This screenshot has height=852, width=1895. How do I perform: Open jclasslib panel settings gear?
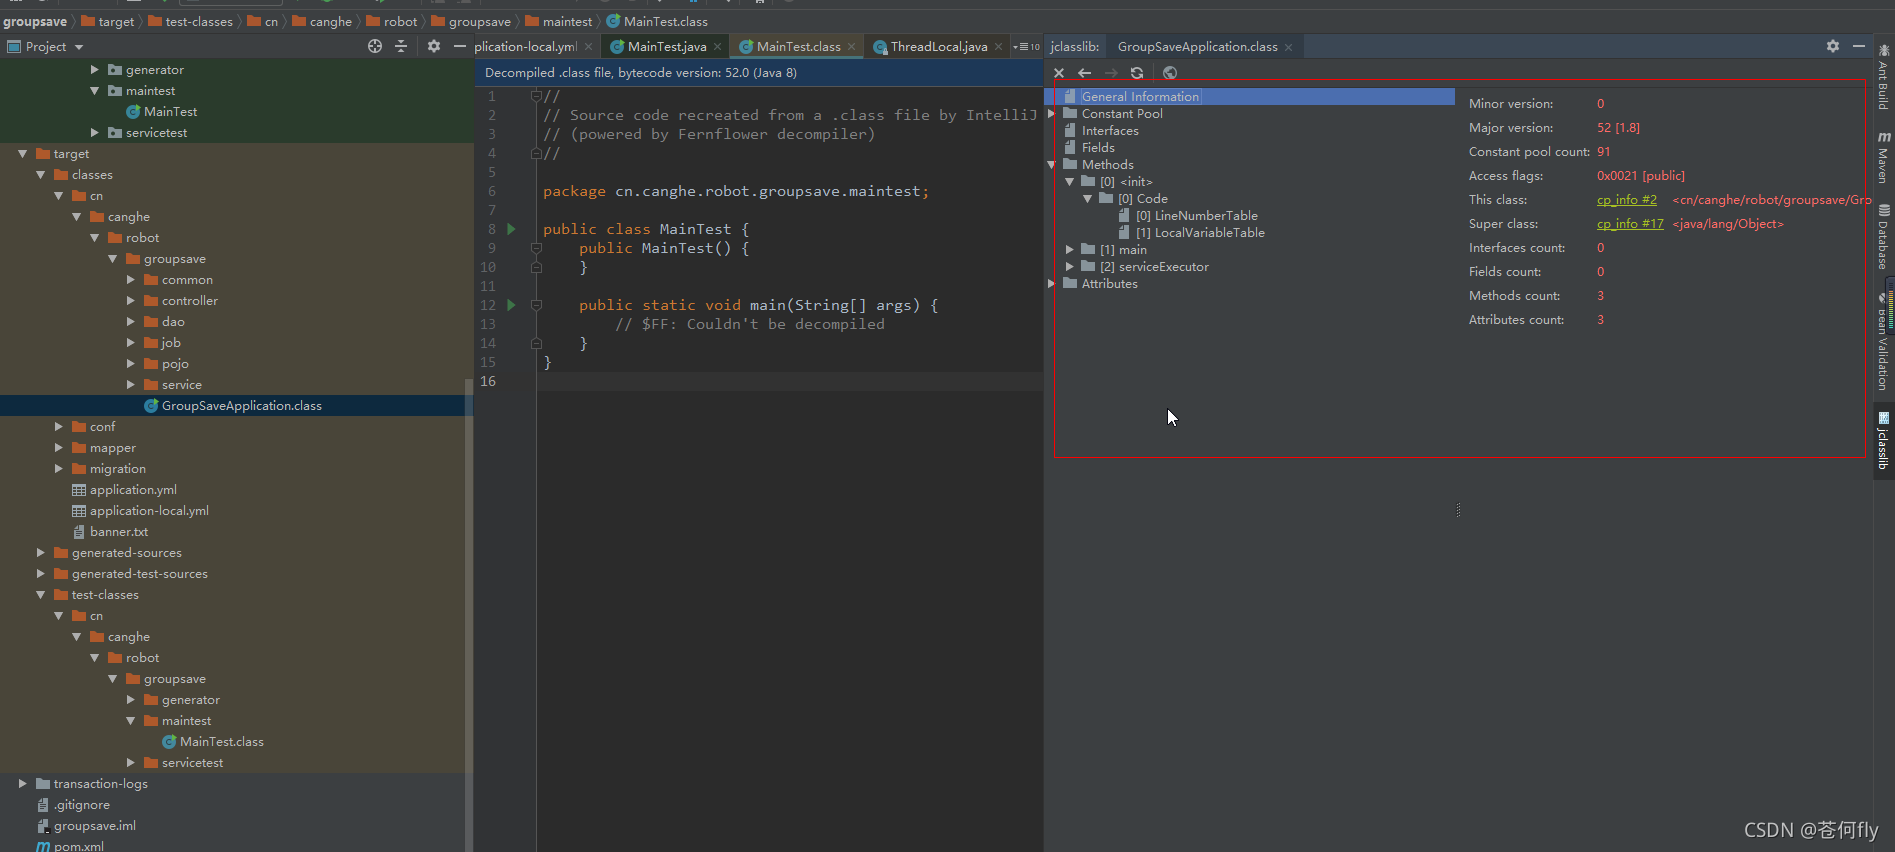(x=1833, y=46)
